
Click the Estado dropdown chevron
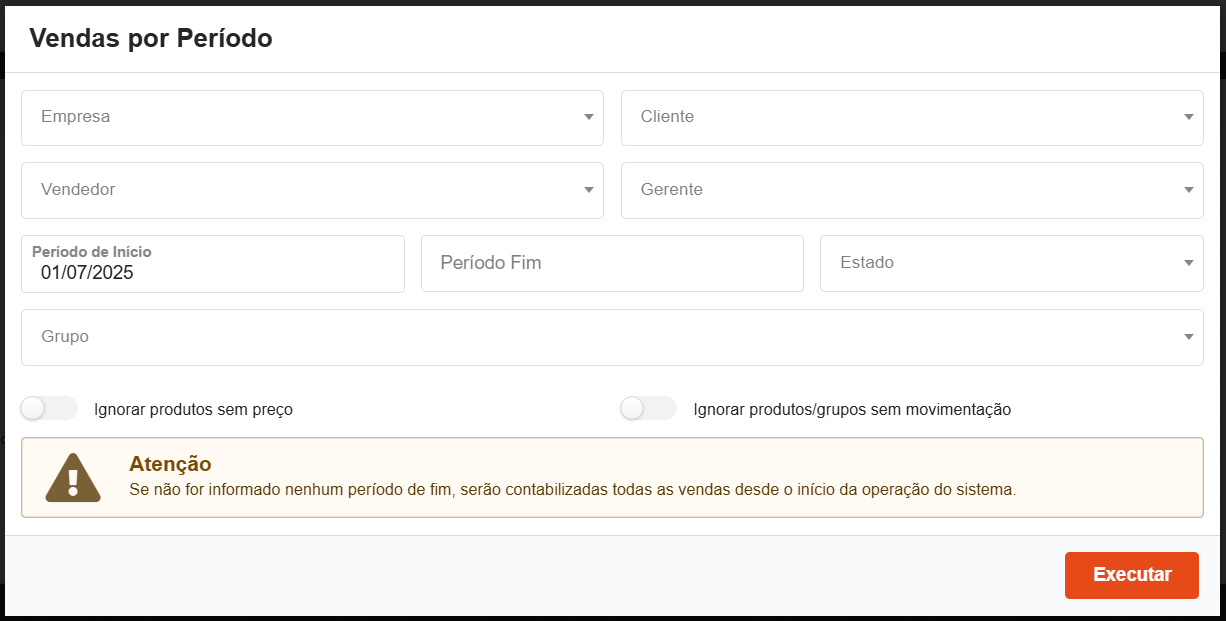pos(1188,263)
